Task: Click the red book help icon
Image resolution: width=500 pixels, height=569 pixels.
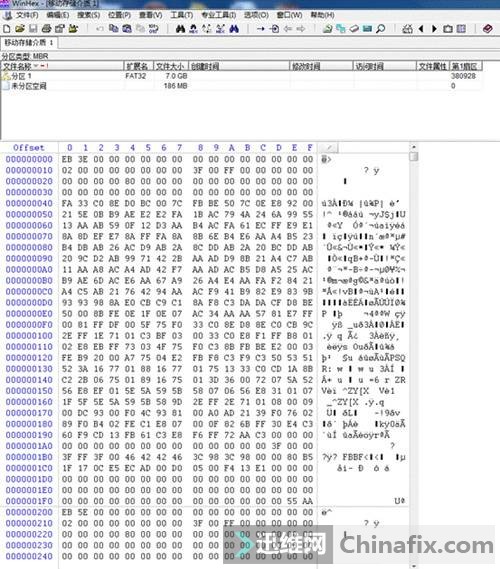Action: (x=487, y=29)
